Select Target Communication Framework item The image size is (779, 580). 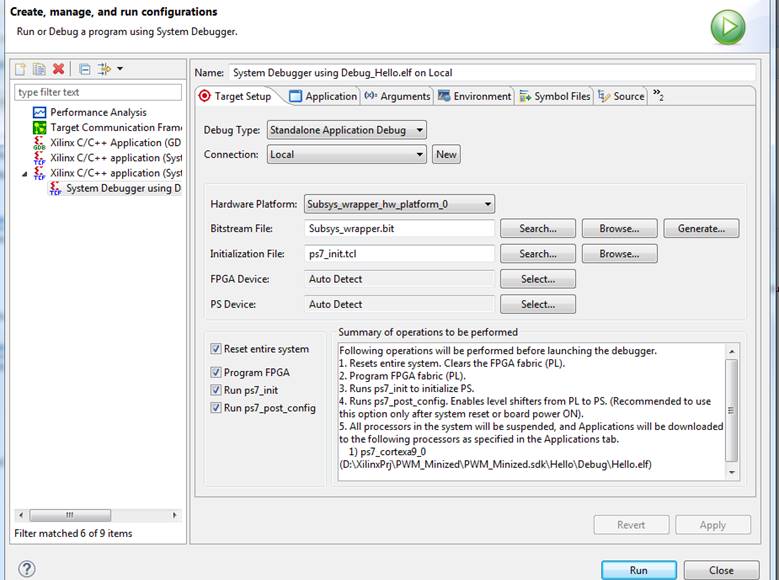[x=115, y=128]
